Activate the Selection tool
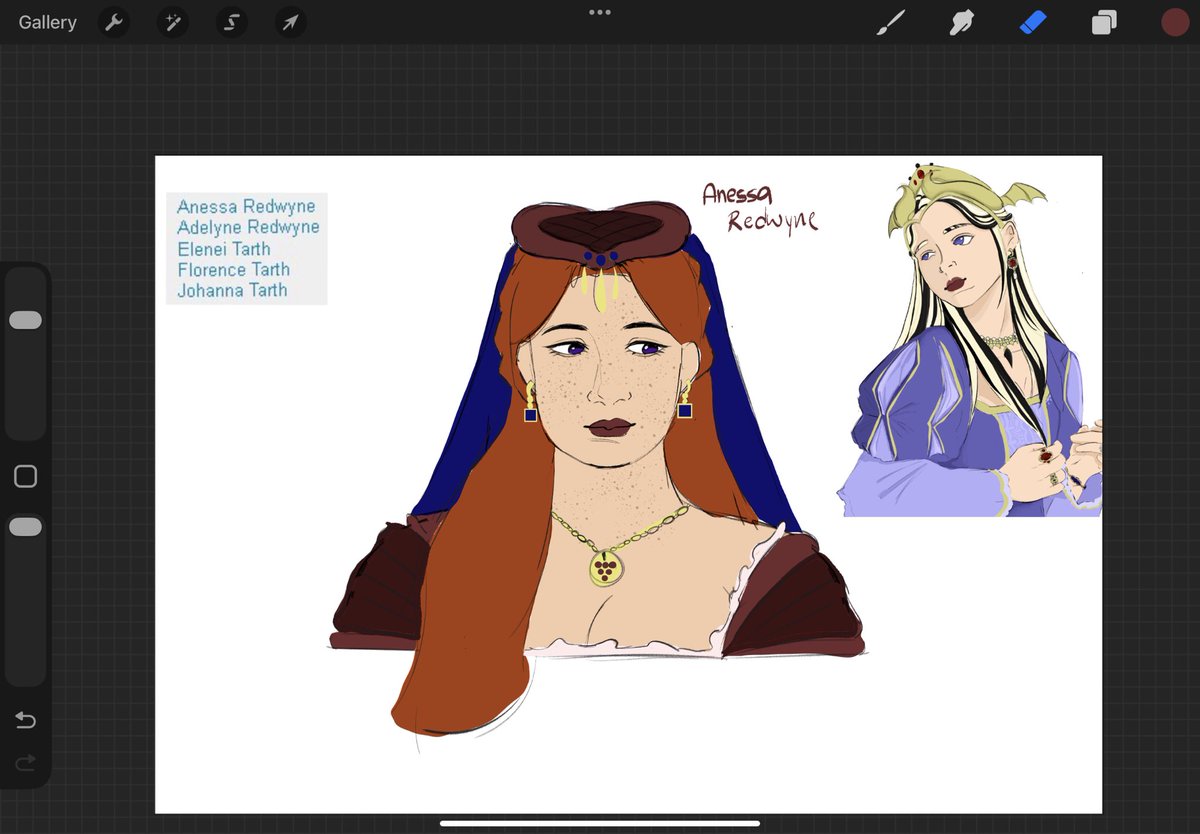 point(231,22)
